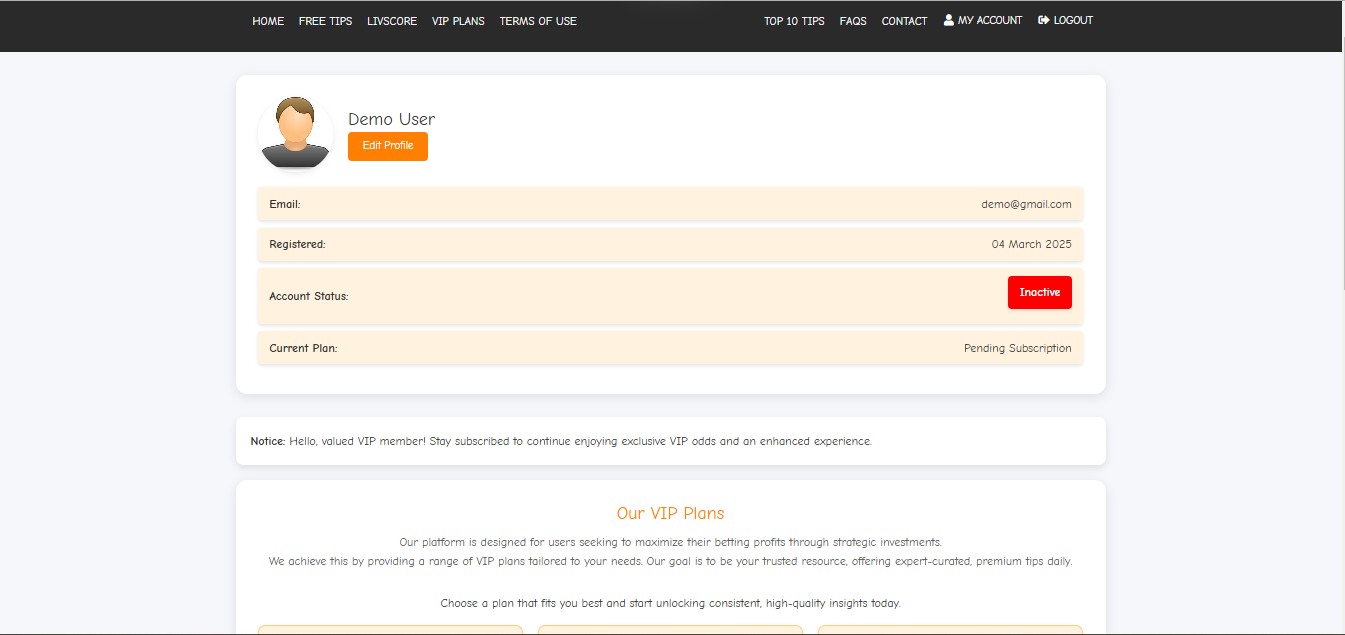
Task: Open the Demo User profile avatar picture
Action: click(295, 131)
